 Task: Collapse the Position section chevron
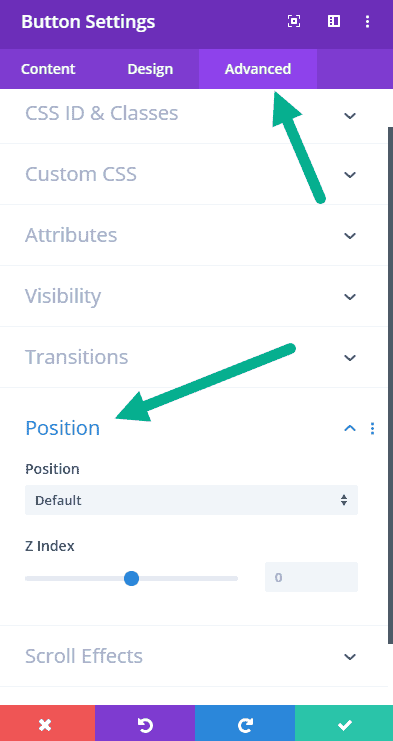click(x=350, y=428)
